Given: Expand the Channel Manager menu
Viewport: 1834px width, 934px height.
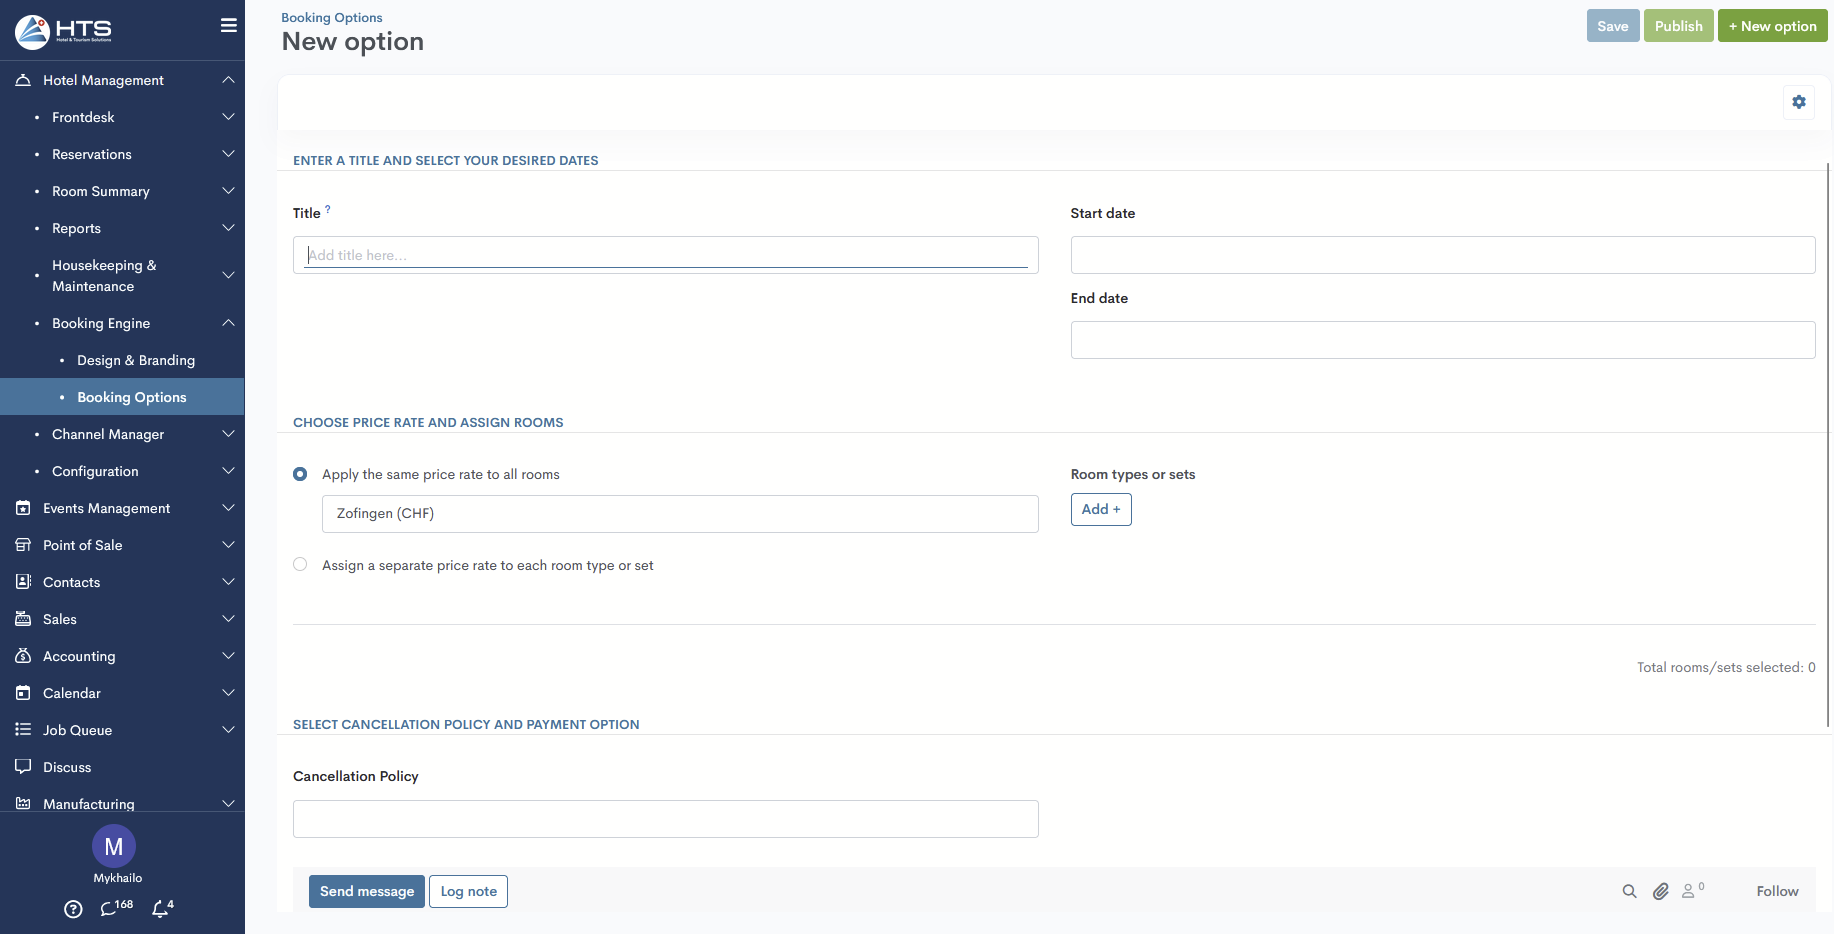Looking at the screenshot, I should click(x=108, y=434).
